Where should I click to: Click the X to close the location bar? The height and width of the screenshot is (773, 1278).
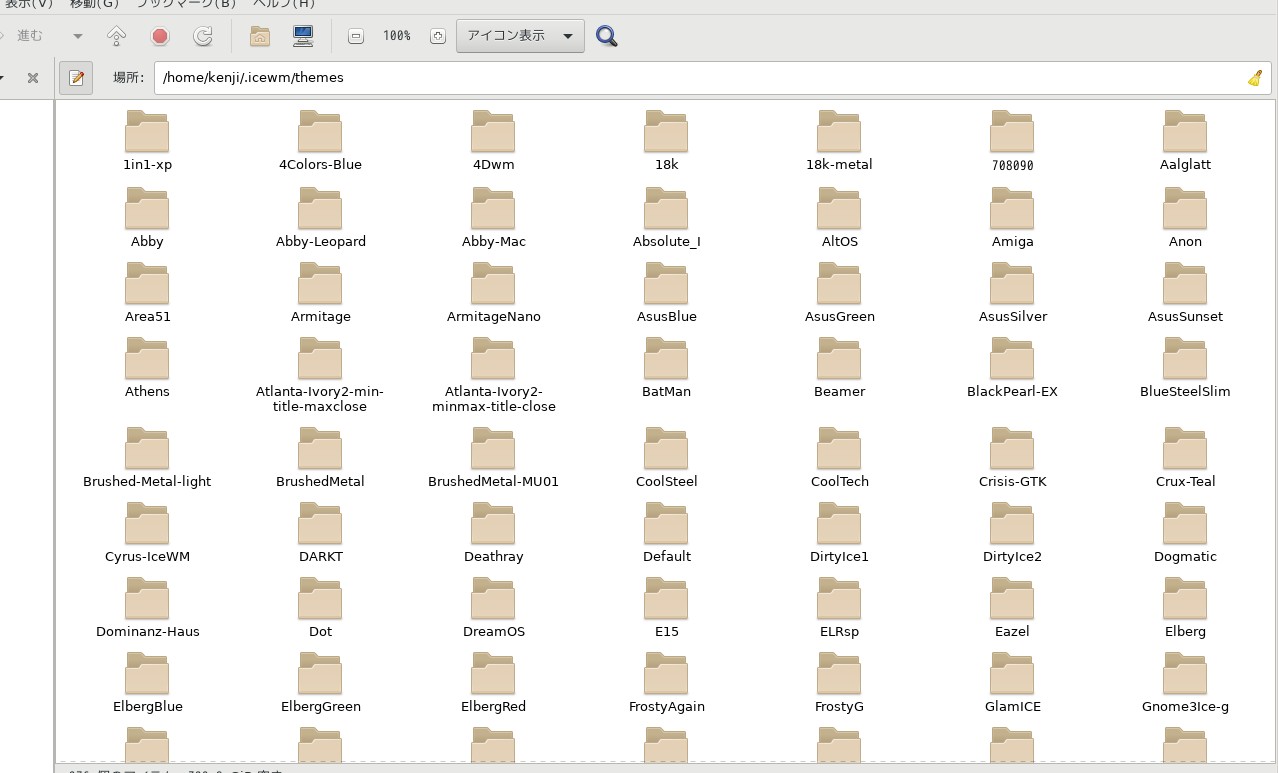(x=32, y=77)
